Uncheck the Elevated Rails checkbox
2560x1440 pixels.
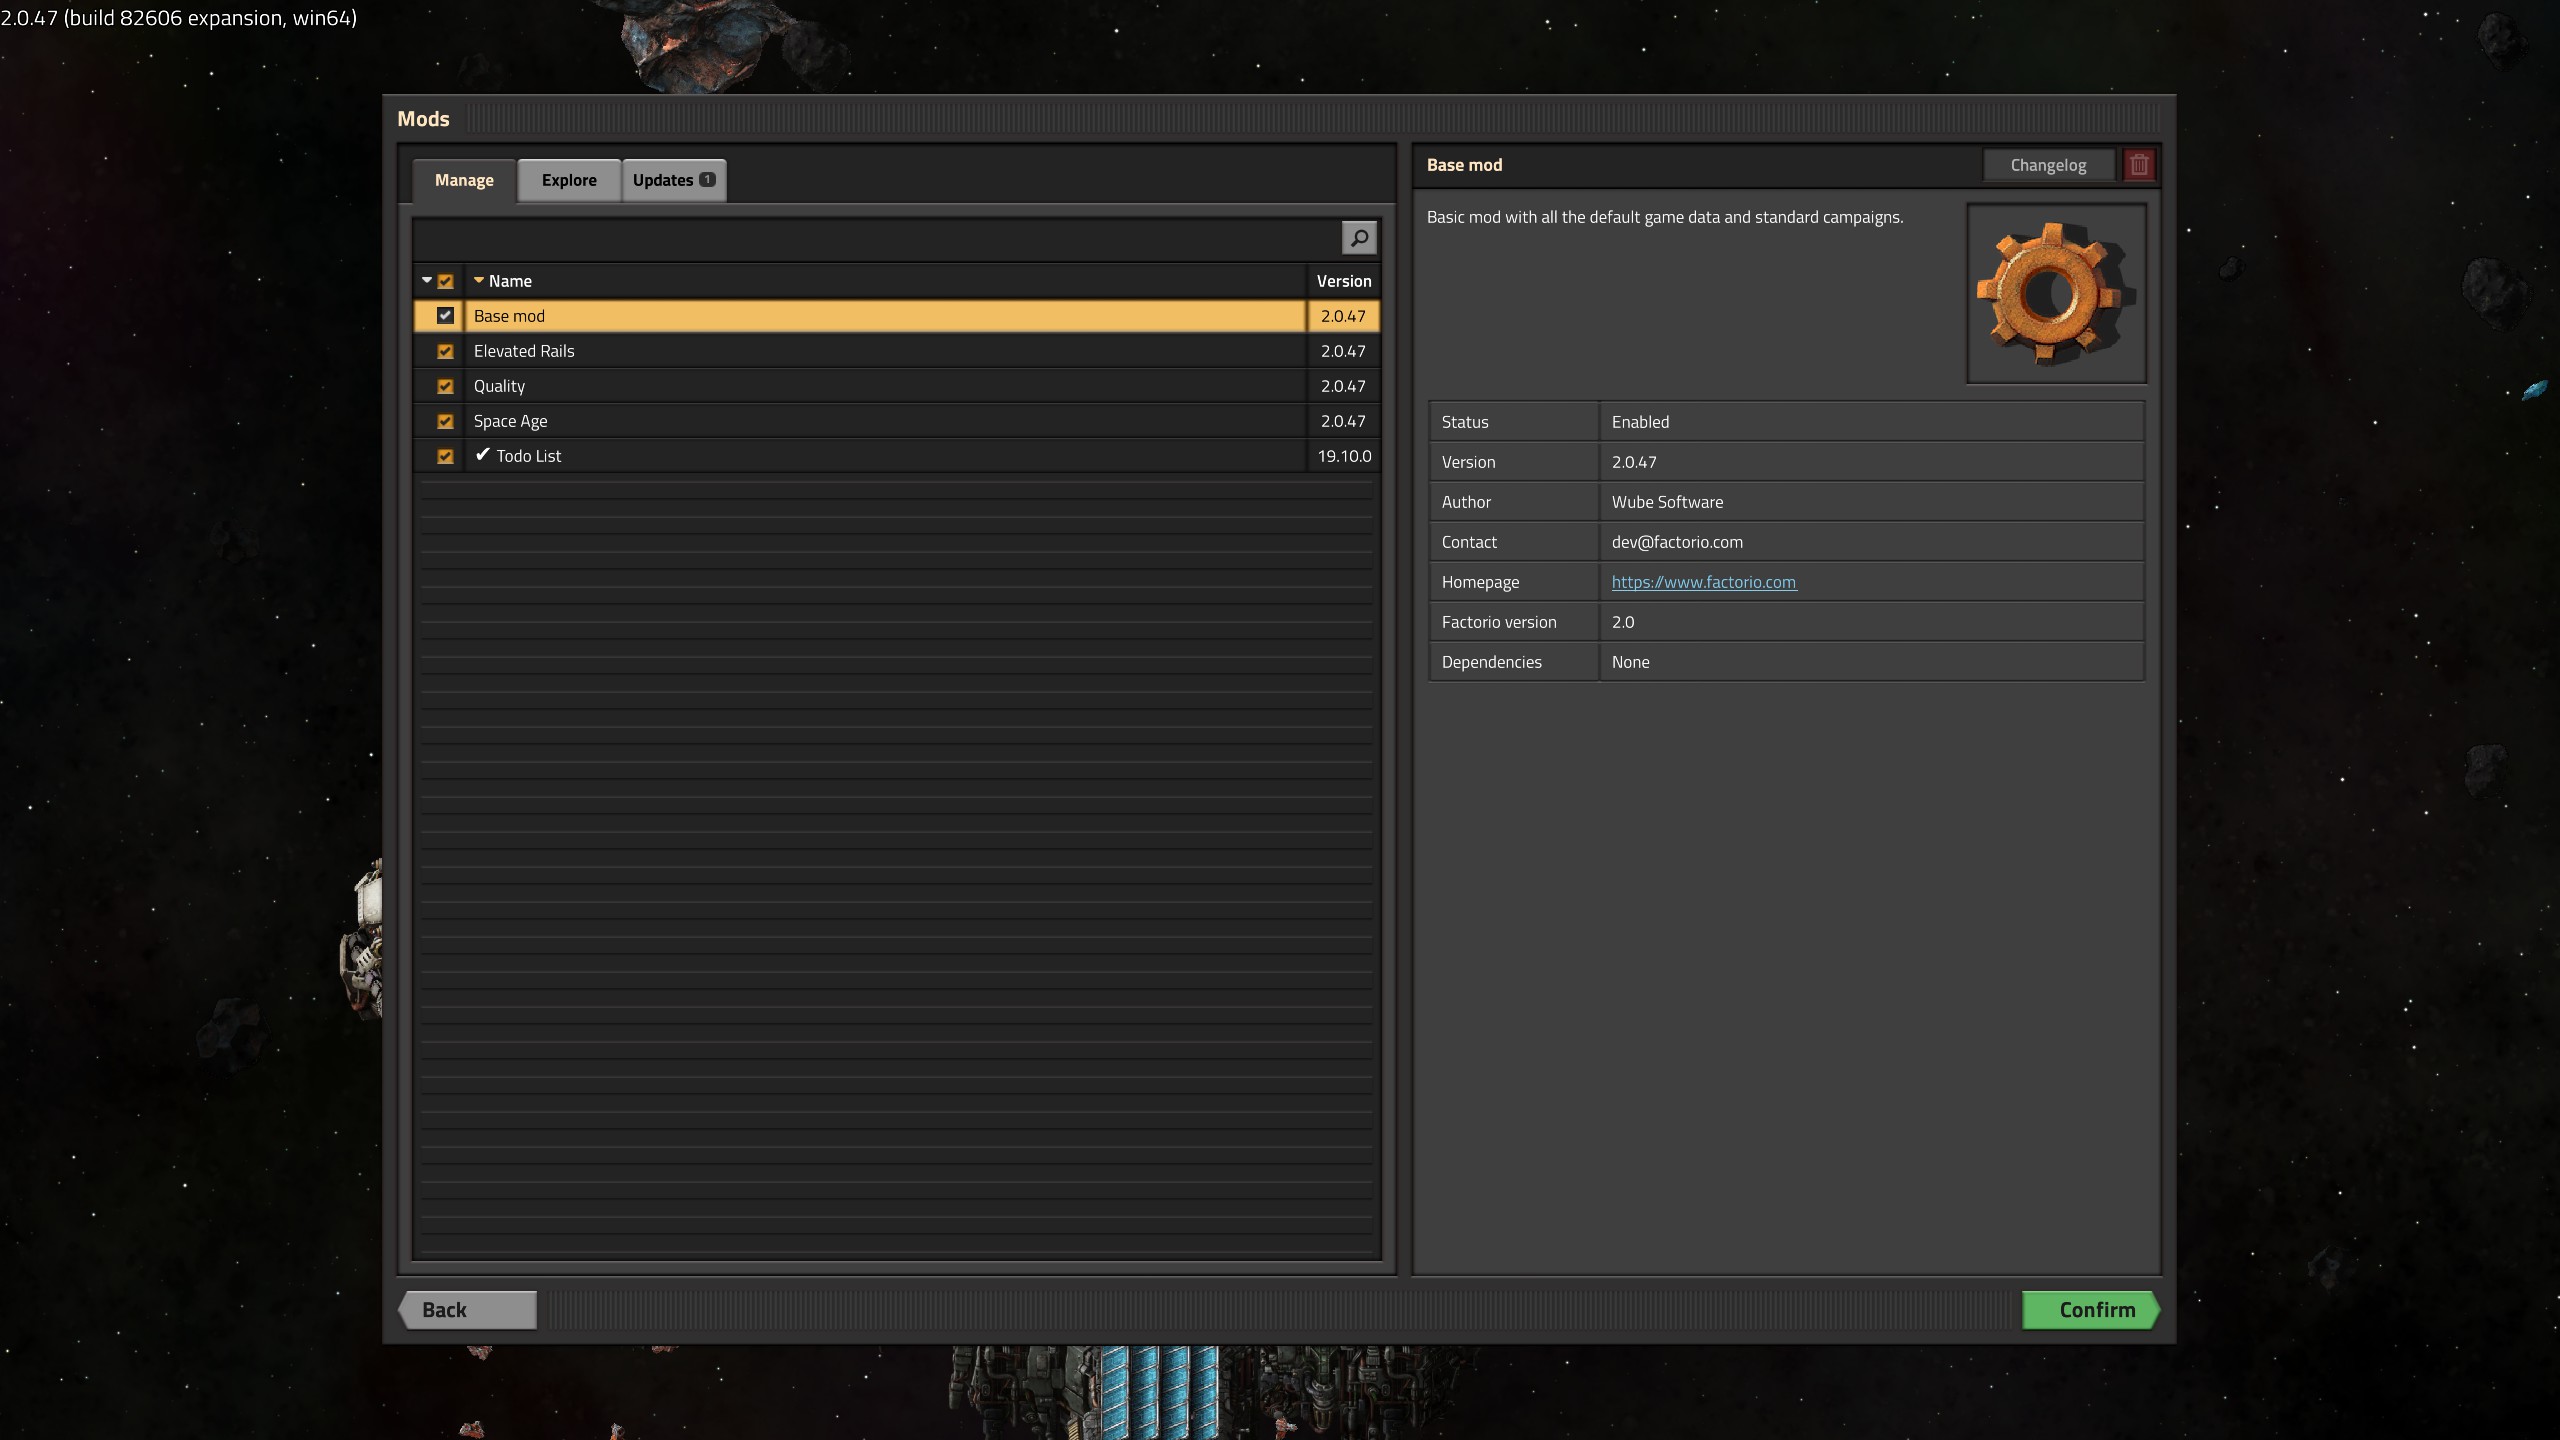point(445,351)
